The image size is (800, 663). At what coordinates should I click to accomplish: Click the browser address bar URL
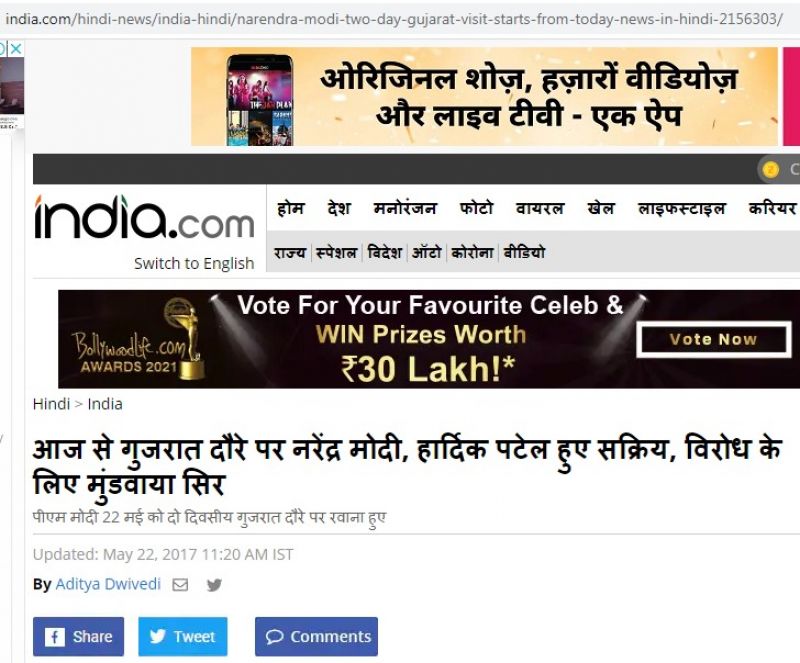coord(394,19)
